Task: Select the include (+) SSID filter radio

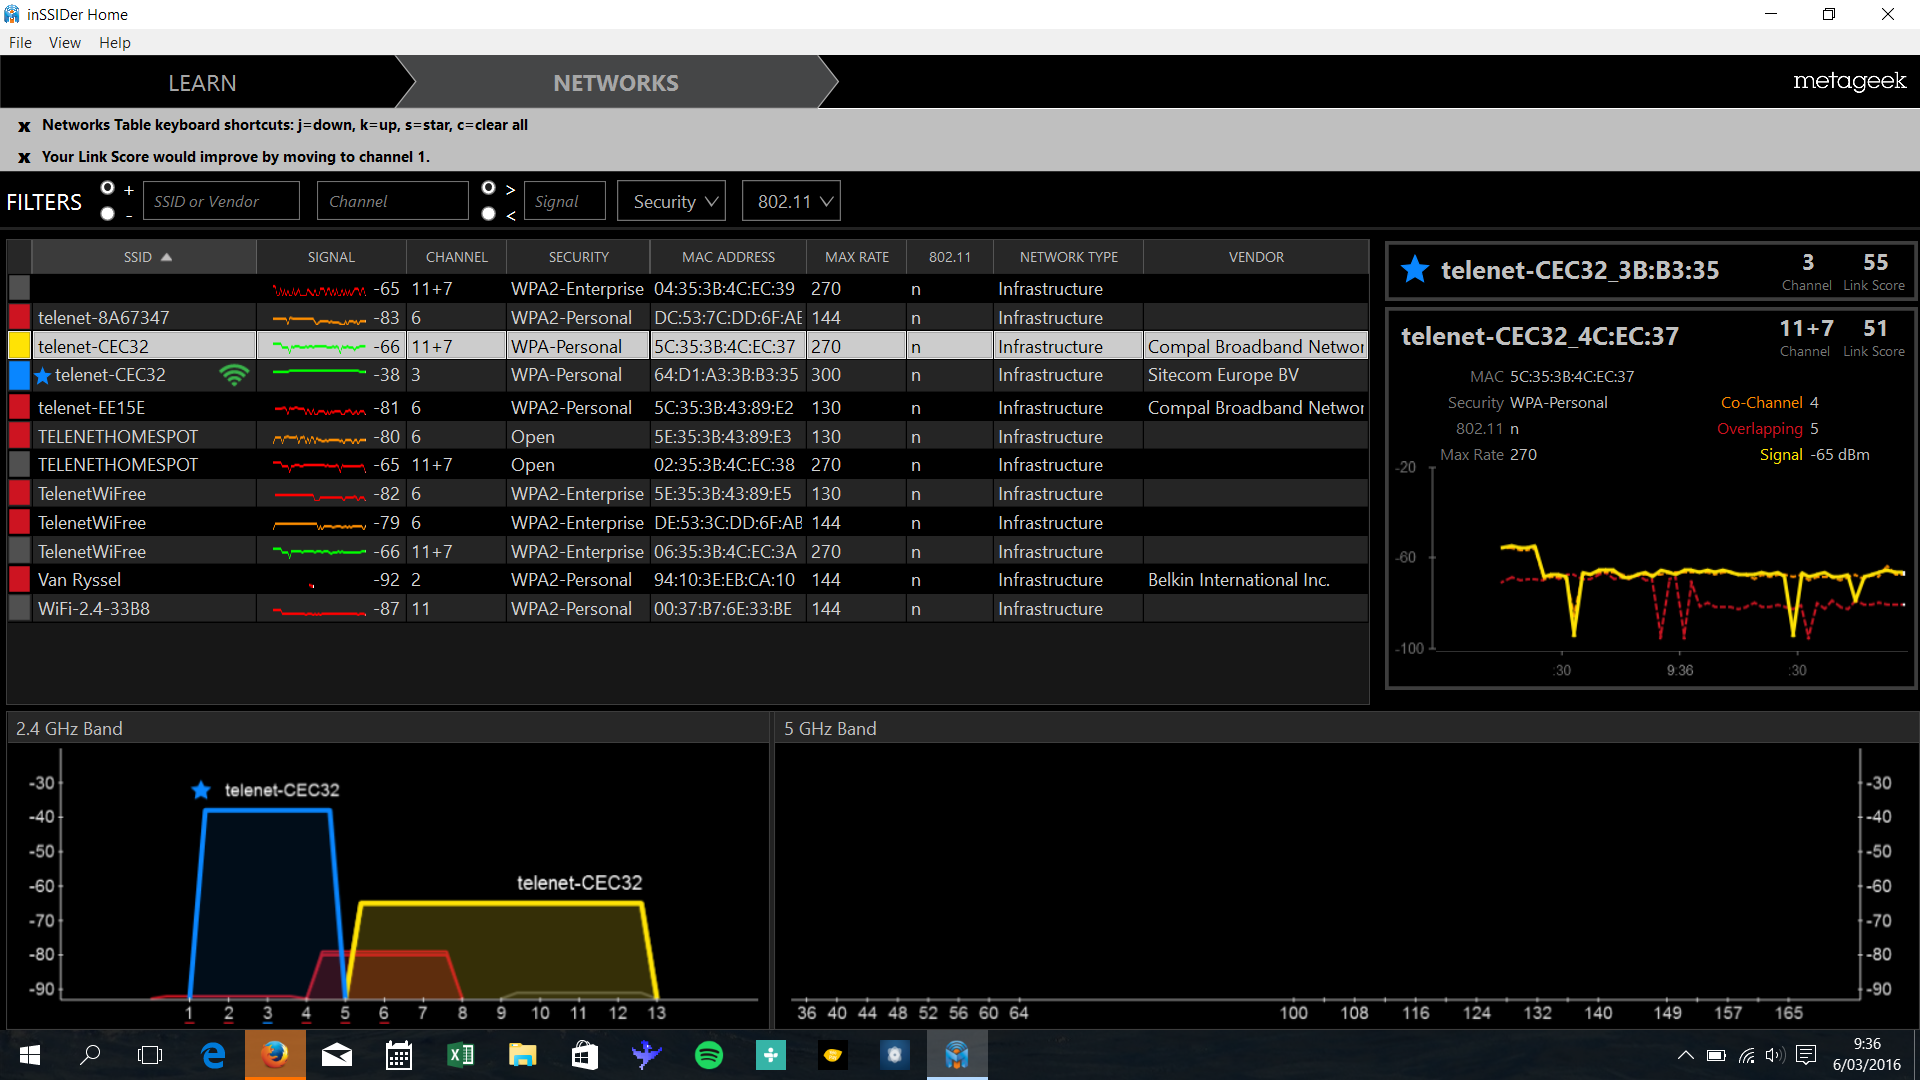Action: coord(108,188)
